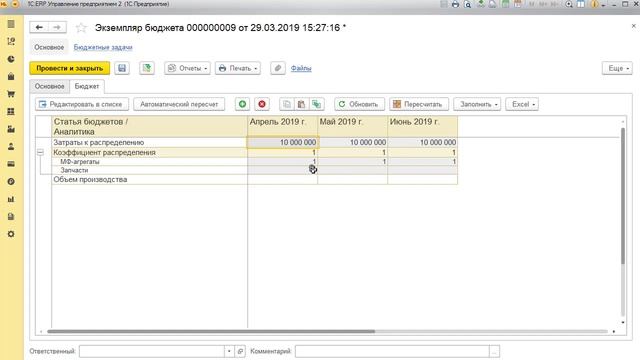Delete row with red cross icon
Screen dimensions: 640x360
(262, 104)
